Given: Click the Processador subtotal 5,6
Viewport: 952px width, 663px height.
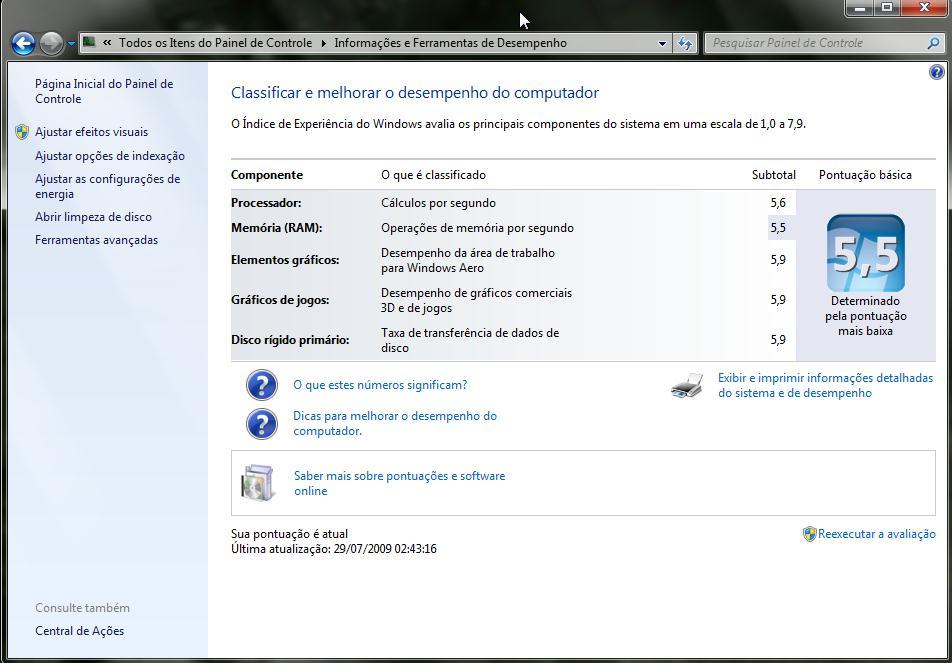Looking at the screenshot, I should 778,203.
